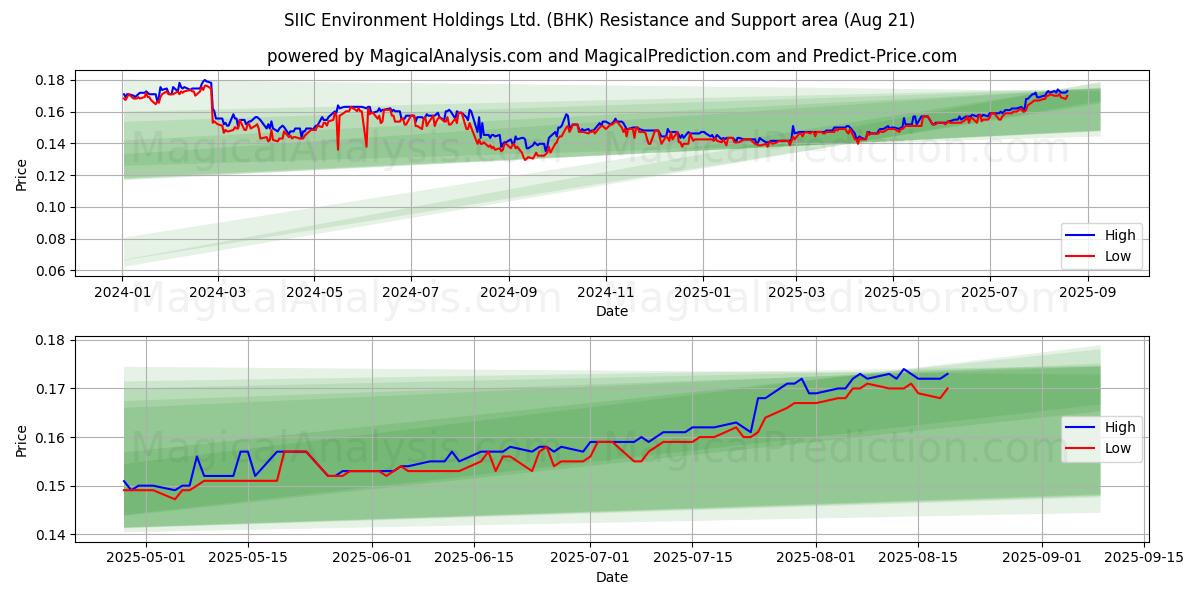Select the 2025-05-01 date tick label
This screenshot has width=1200, height=600.
pos(146,559)
